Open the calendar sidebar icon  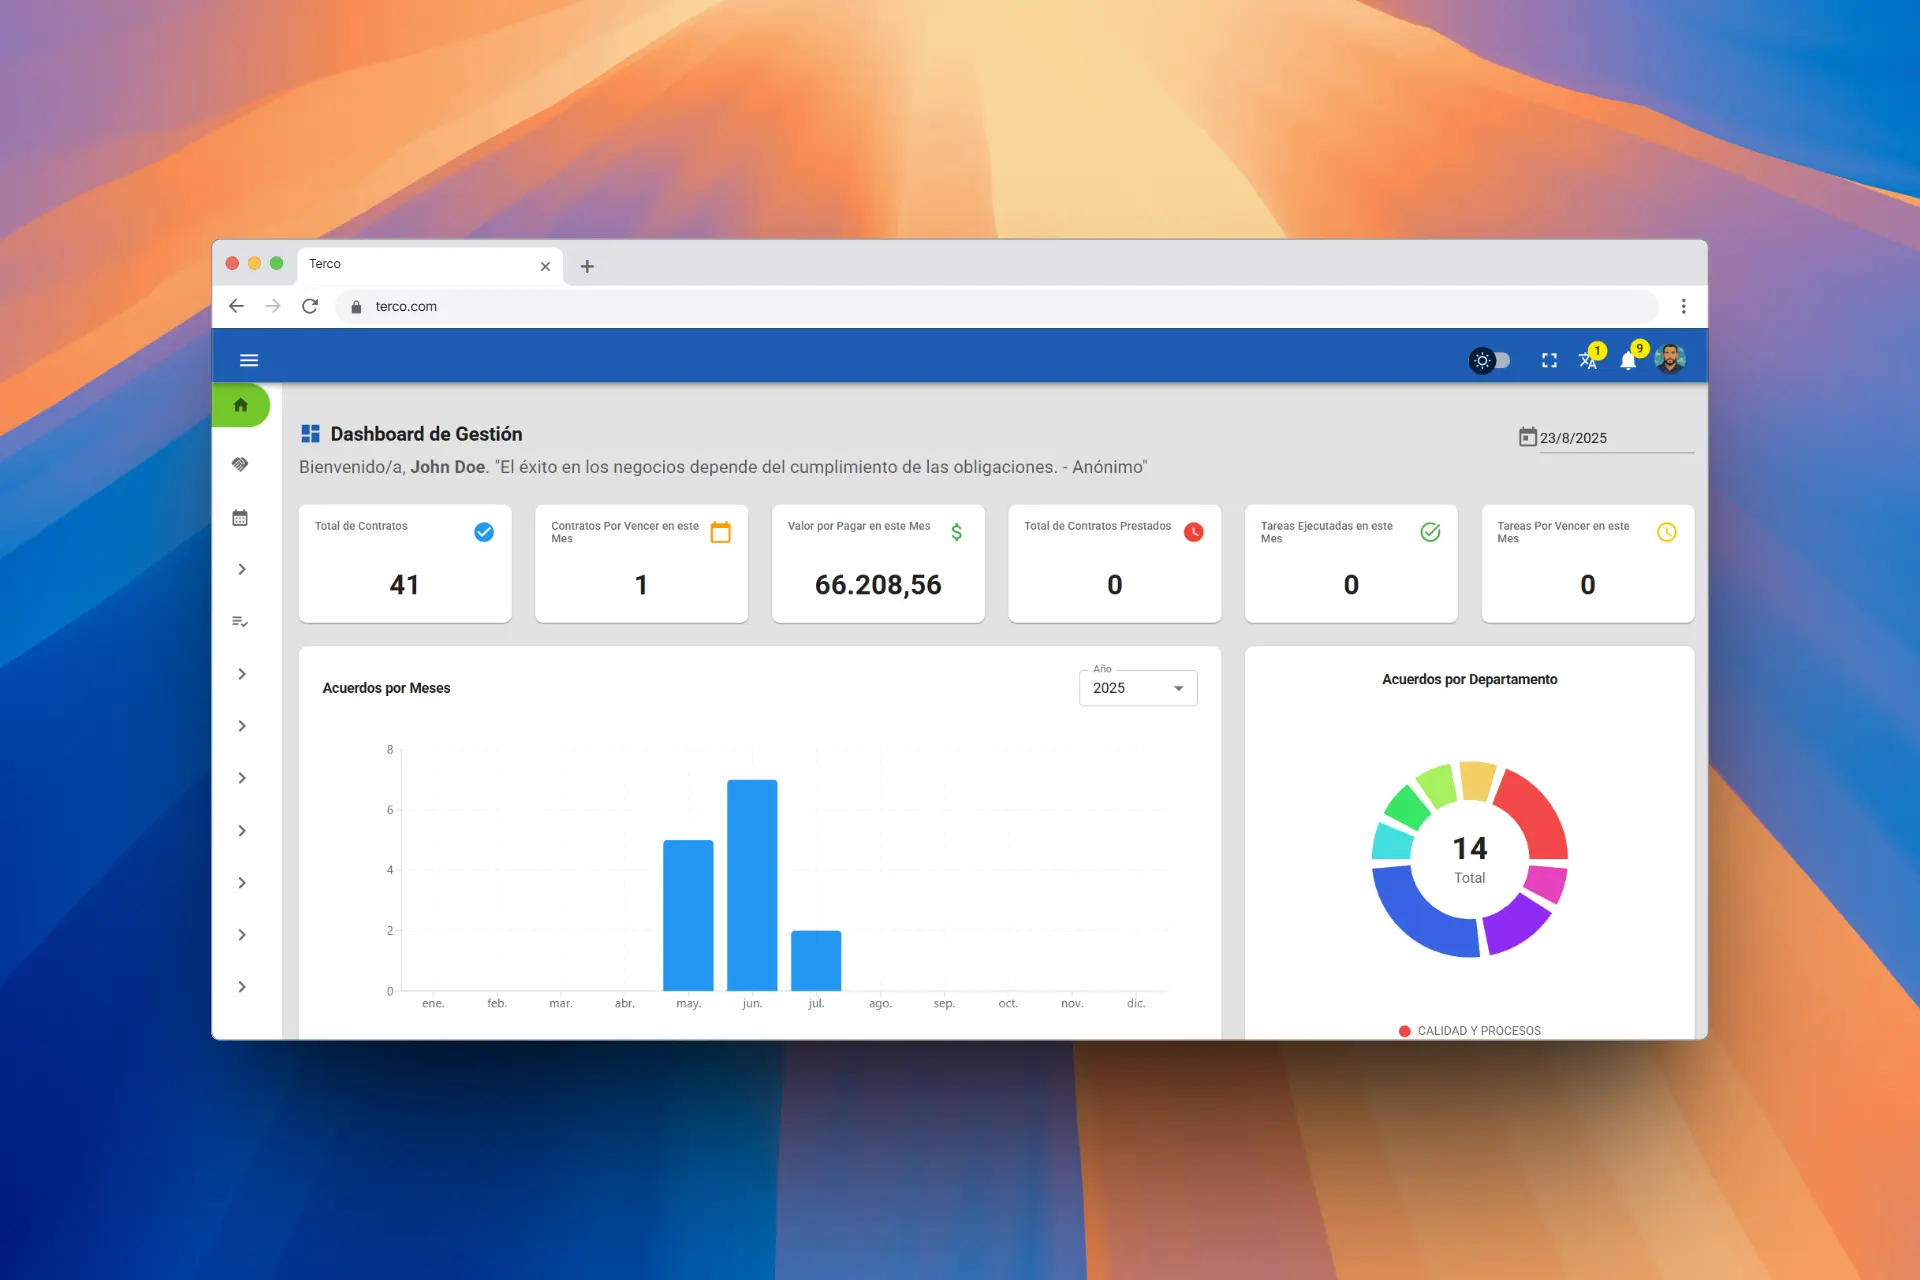pos(240,518)
